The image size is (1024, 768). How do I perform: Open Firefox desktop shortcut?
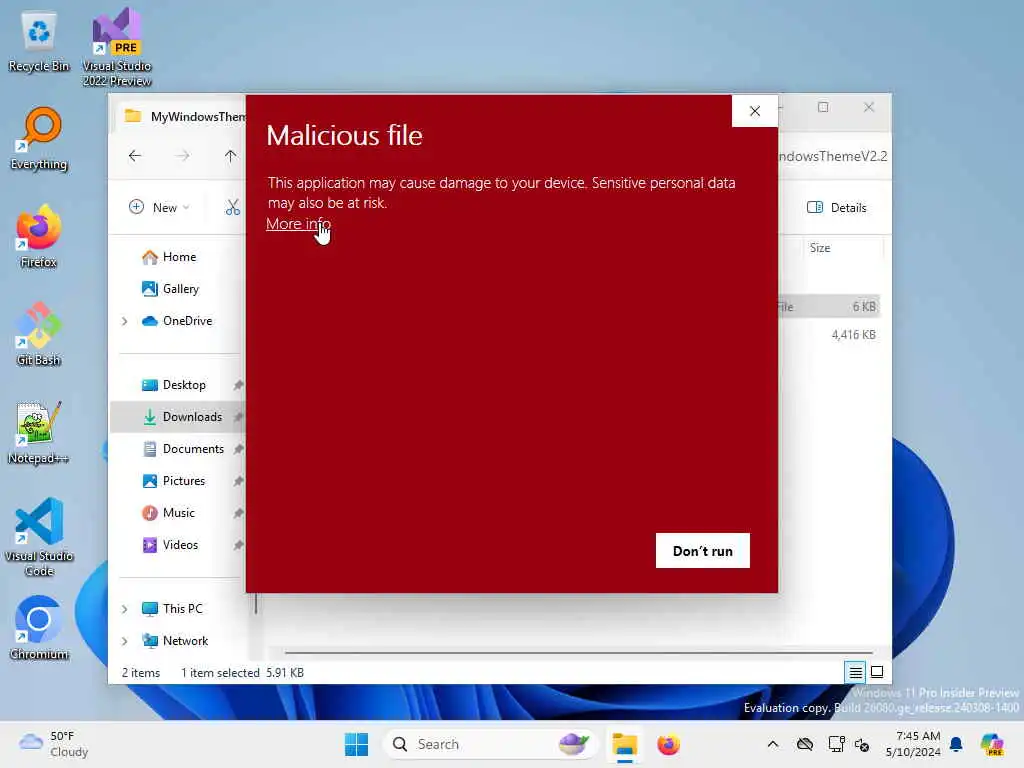pos(39,236)
